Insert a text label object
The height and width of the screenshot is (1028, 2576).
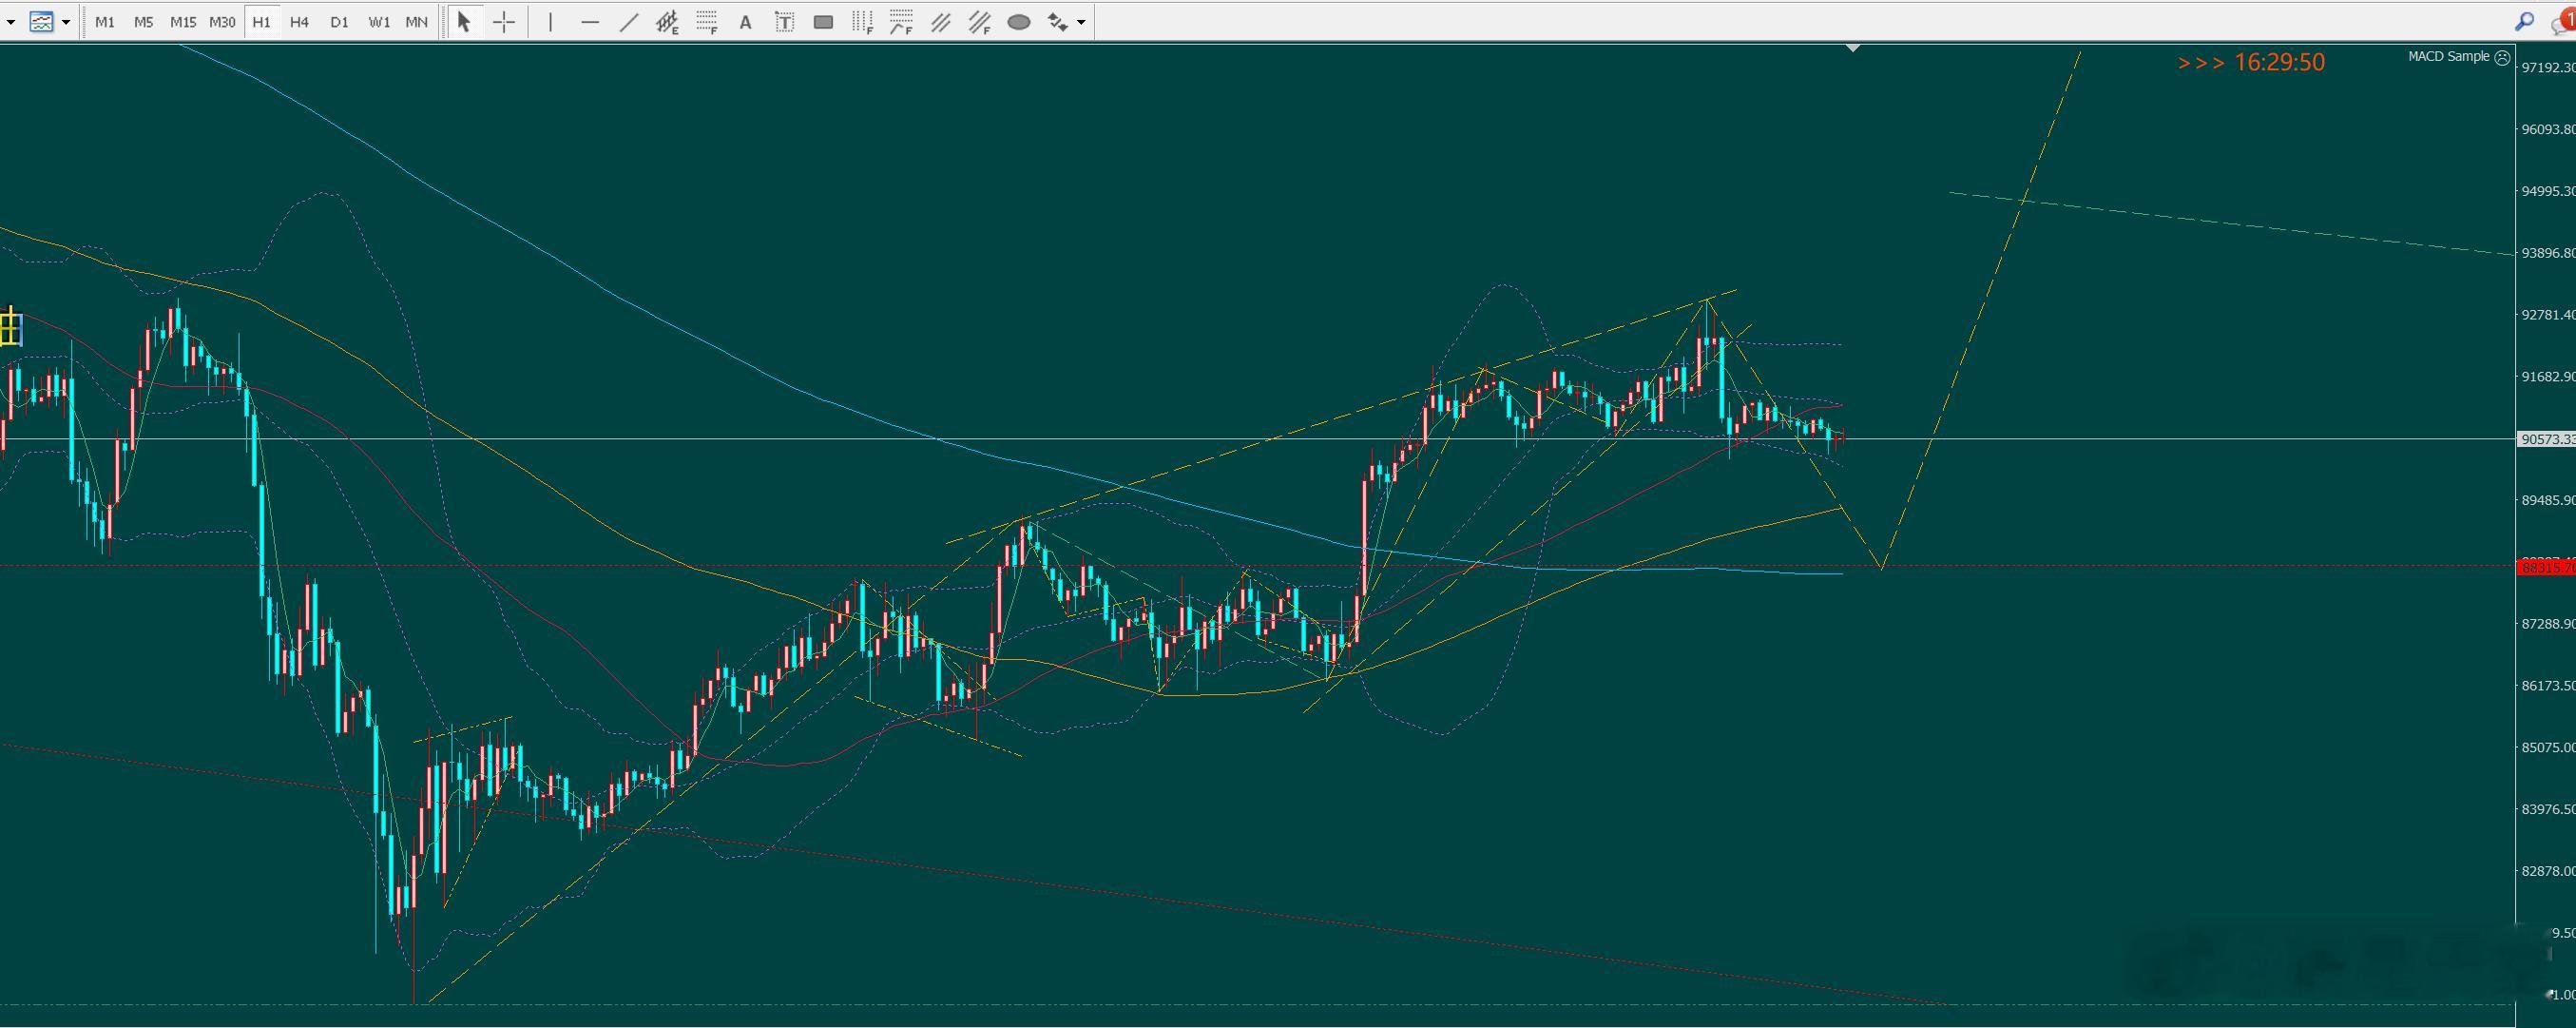[x=784, y=22]
